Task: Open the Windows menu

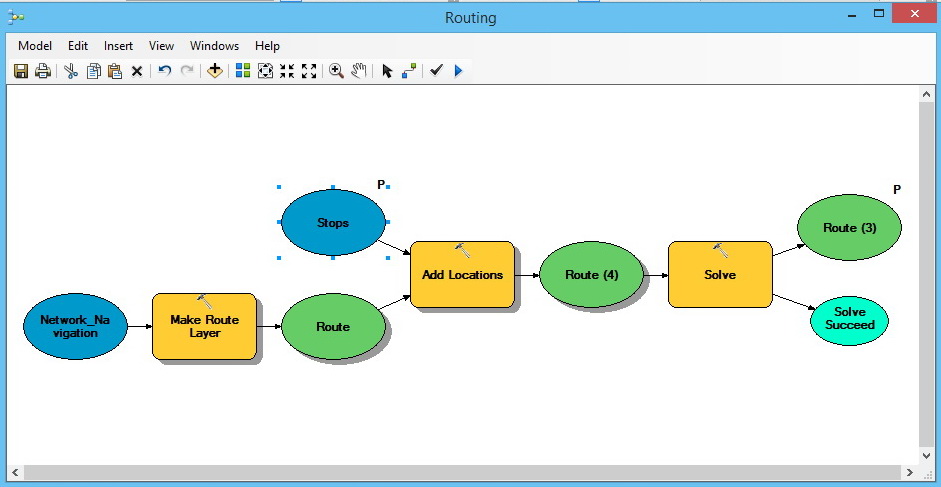Action: click(x=214, y=46)
